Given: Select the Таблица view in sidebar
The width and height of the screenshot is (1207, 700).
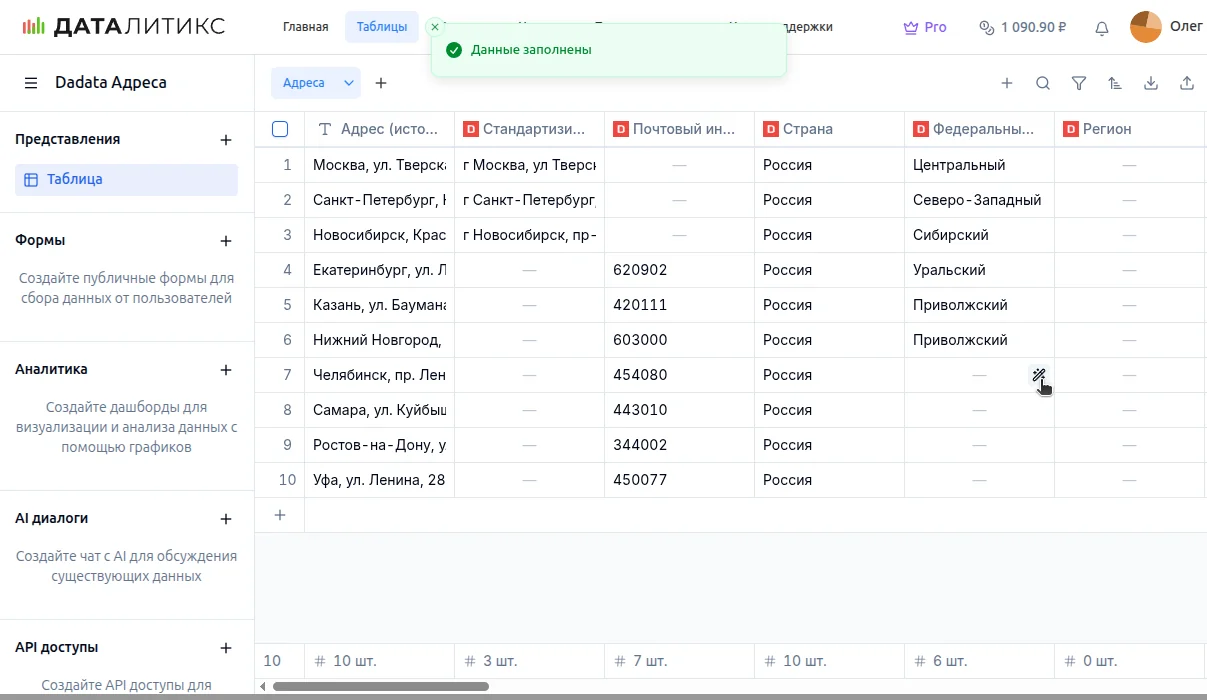Looking at the screenshot, I should [126, 180].
